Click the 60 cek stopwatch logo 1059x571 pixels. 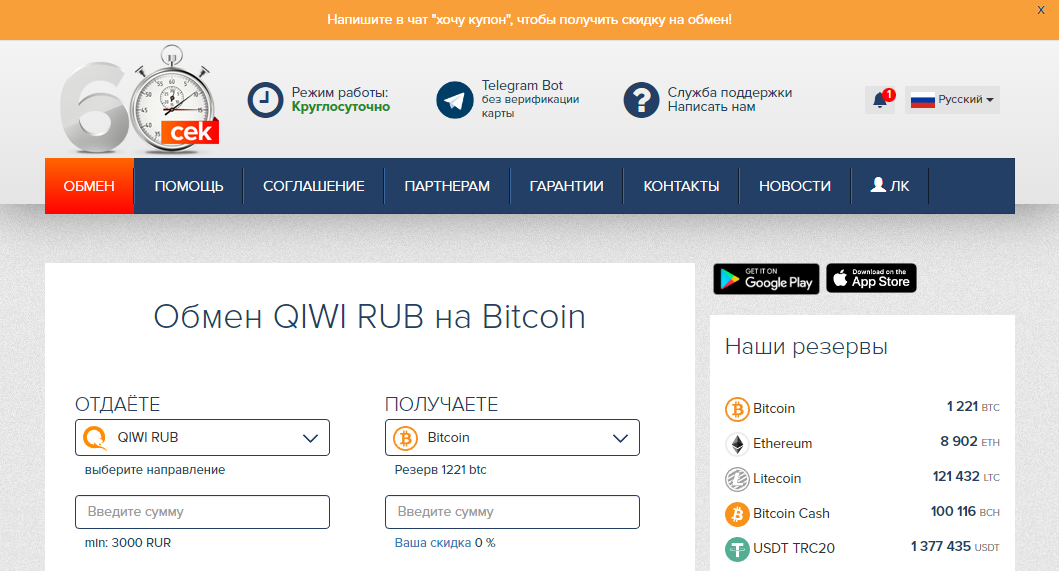coord(138,101)
